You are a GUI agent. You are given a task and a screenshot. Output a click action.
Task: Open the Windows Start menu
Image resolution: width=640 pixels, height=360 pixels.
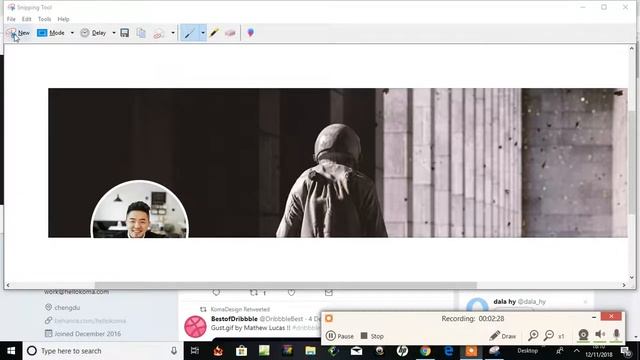[11, 351]
